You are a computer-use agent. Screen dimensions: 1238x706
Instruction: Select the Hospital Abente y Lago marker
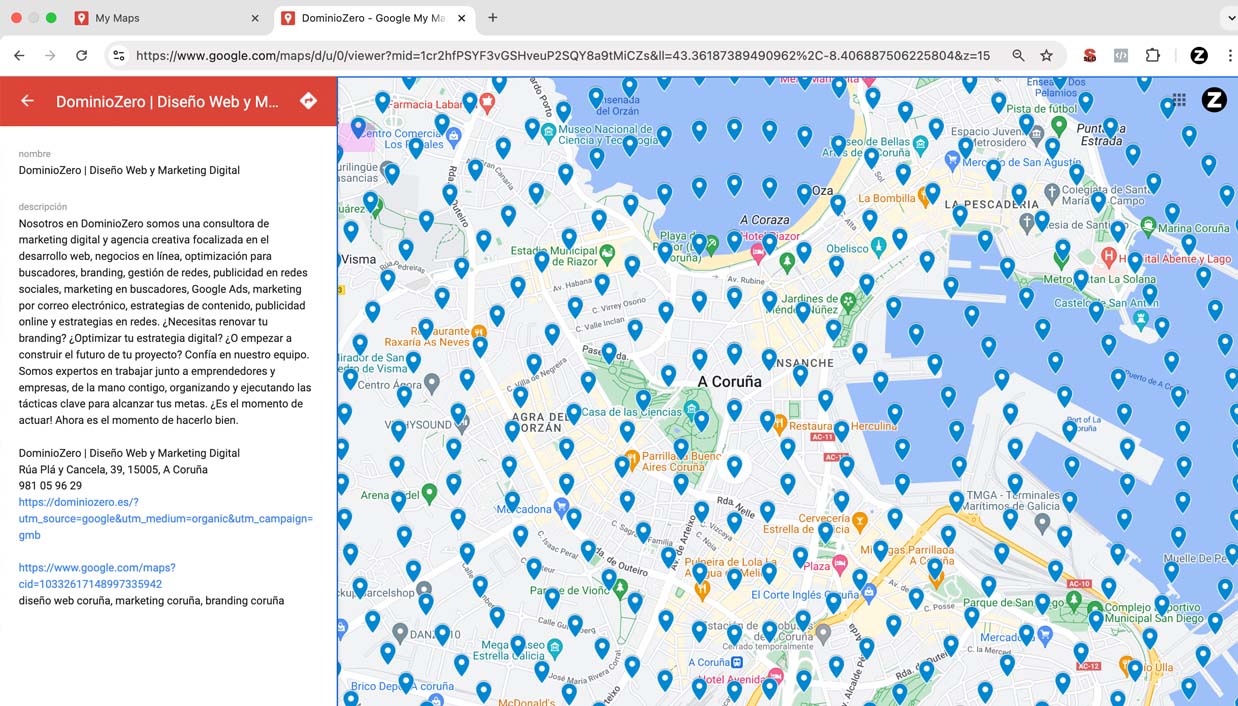pos(1108,256)
